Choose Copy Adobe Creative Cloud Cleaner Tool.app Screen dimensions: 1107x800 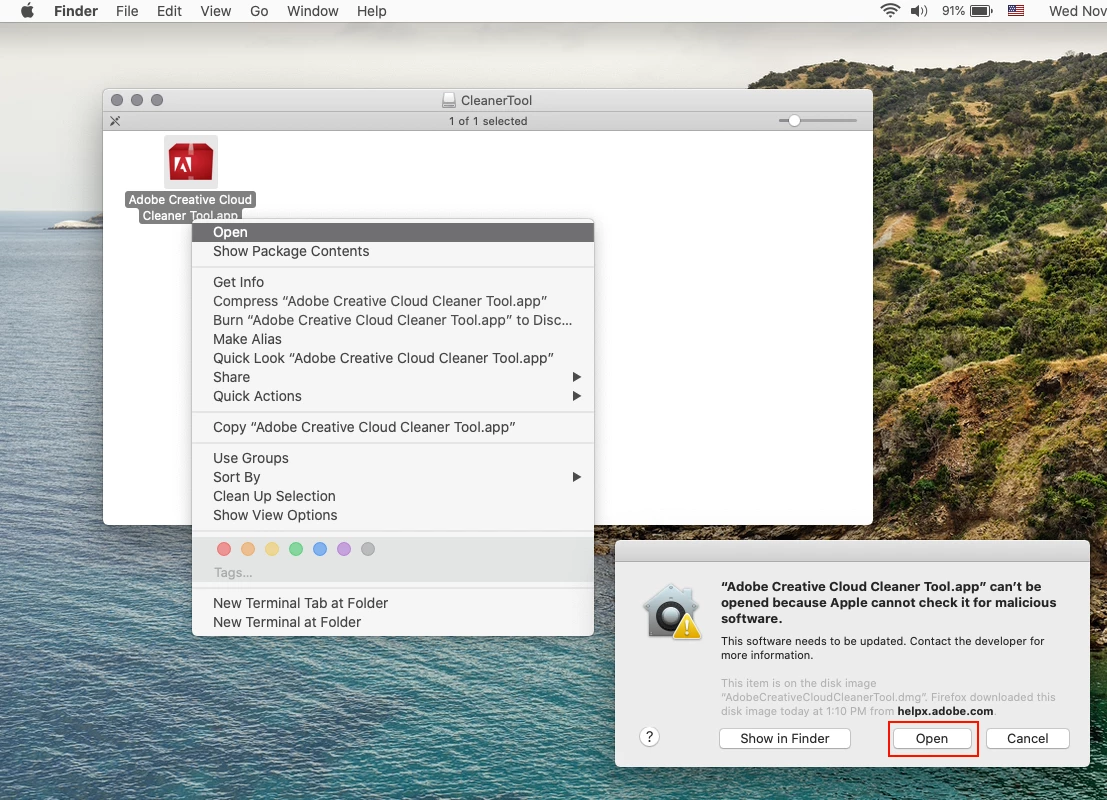click(x=393, y=427)
